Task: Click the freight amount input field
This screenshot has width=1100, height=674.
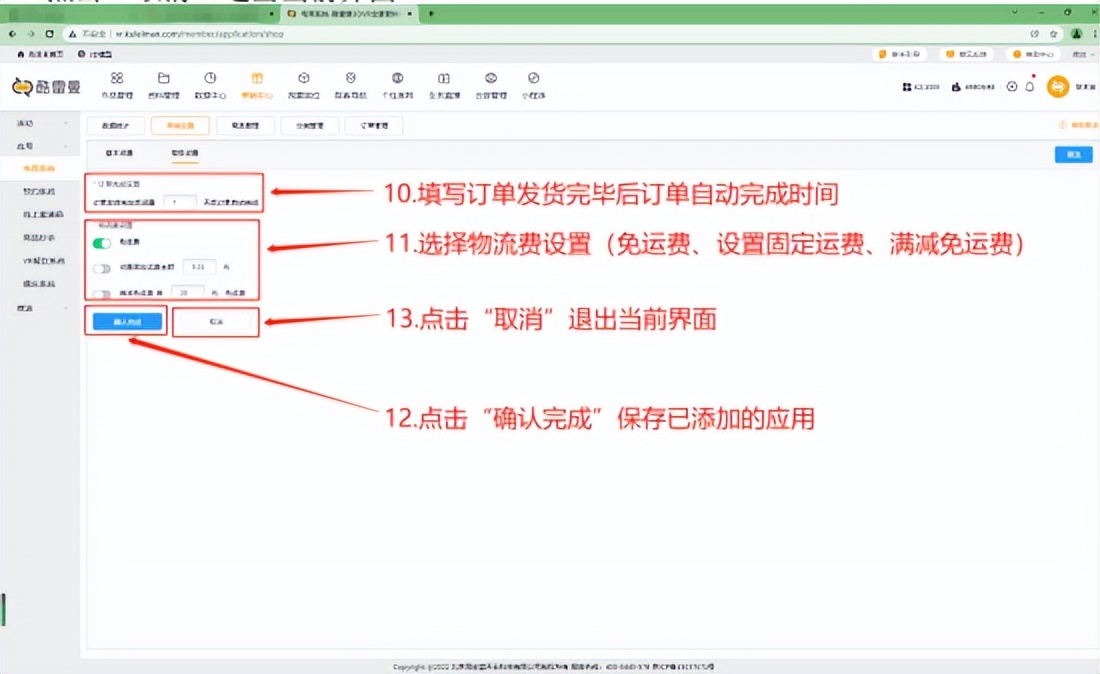Action: pos(199,268)
